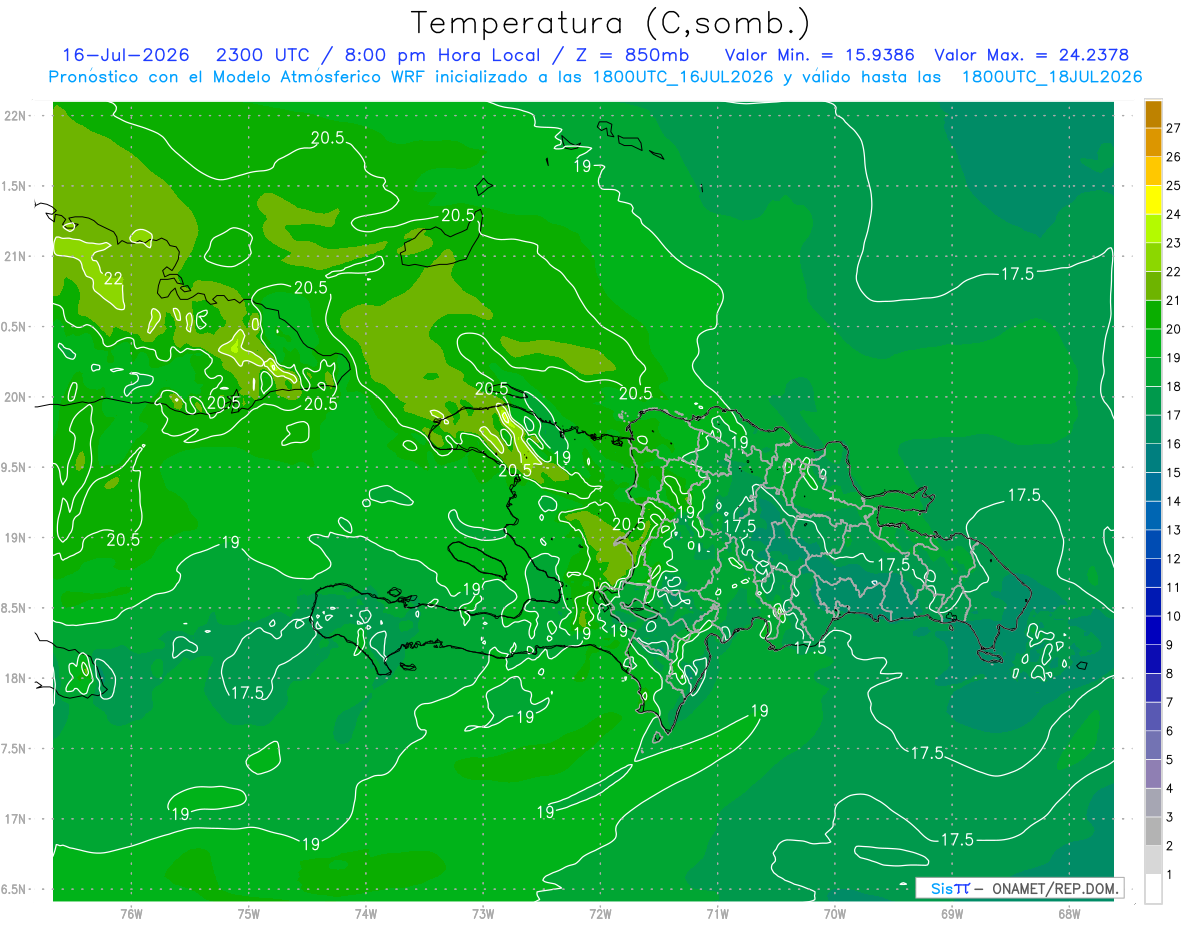The height and width of the screenshot is (927, 1200).
Task: Click the "24" label on color scale
Action: [1173, 214]
